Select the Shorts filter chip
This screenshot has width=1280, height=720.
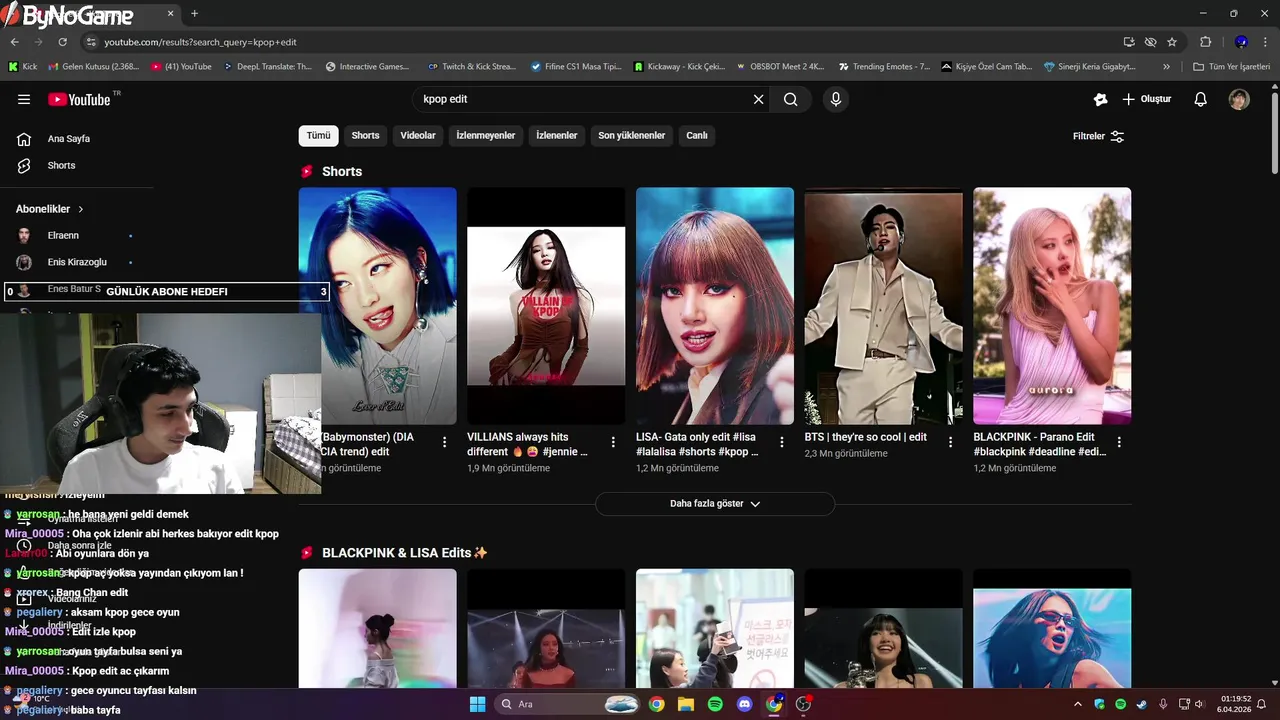coord(365,136)
